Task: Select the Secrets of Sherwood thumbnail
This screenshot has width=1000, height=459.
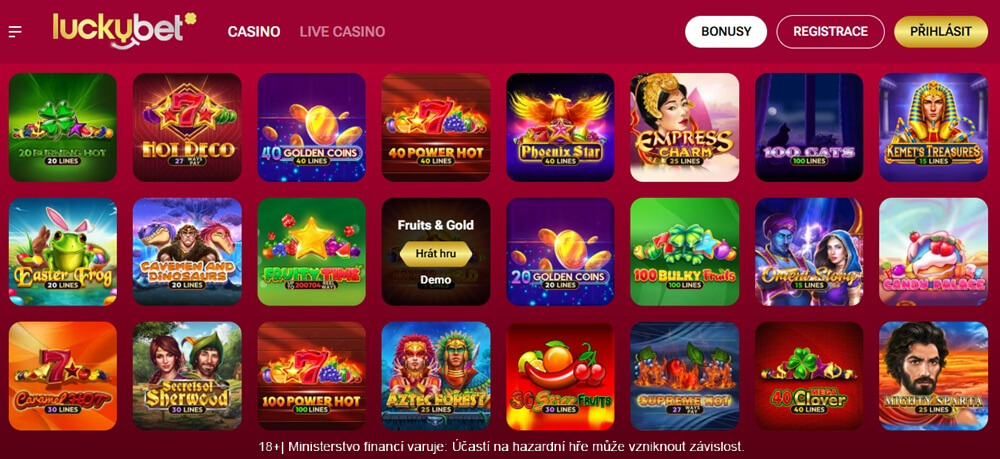Action: [x=187, y=376]
